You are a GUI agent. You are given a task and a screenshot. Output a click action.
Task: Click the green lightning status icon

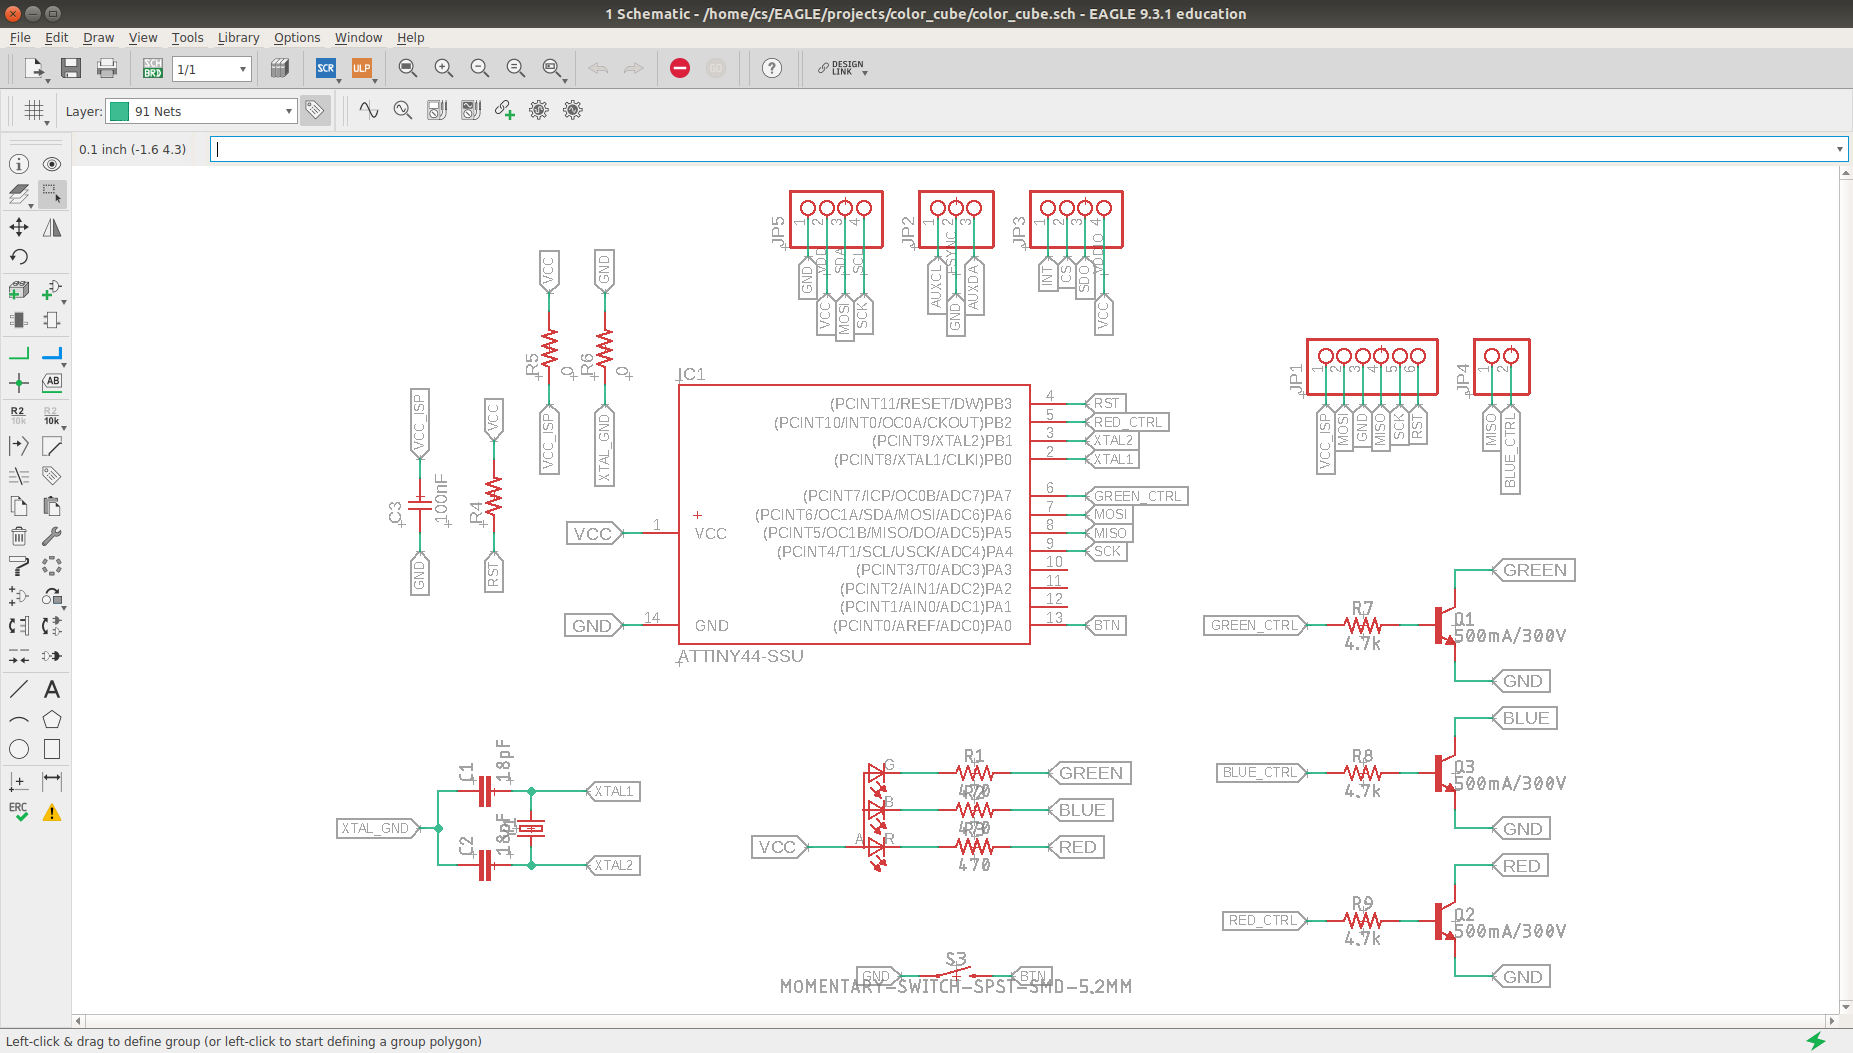point(1816,1041)
